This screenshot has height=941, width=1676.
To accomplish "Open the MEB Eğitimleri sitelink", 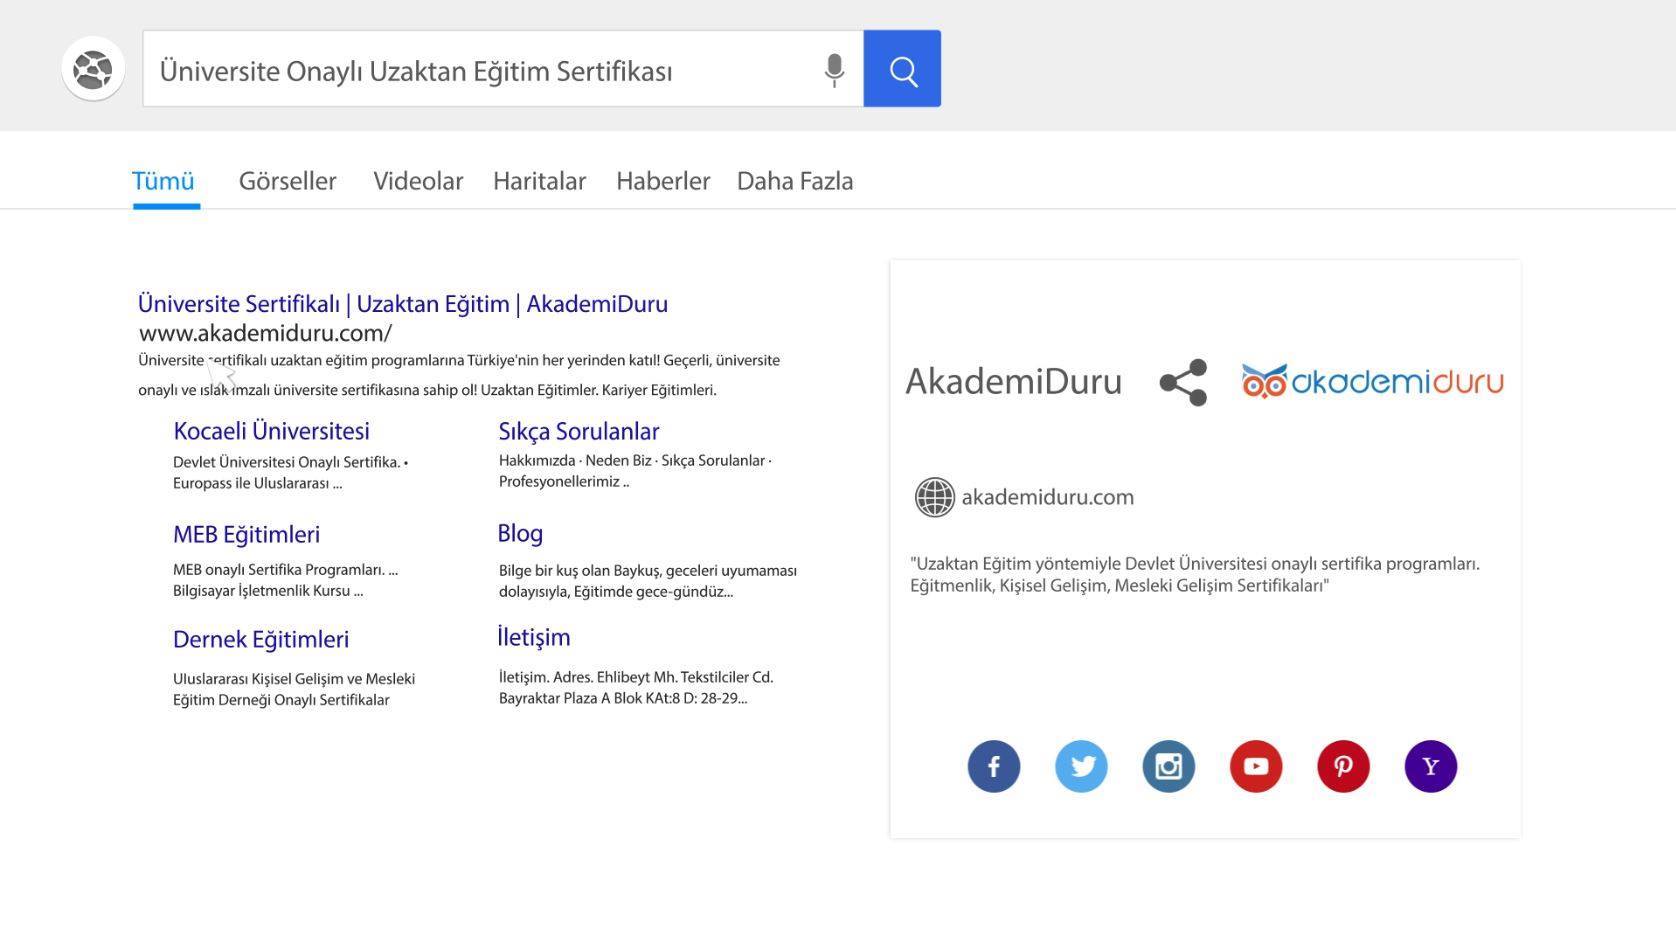I will click(x=246, y=534).
